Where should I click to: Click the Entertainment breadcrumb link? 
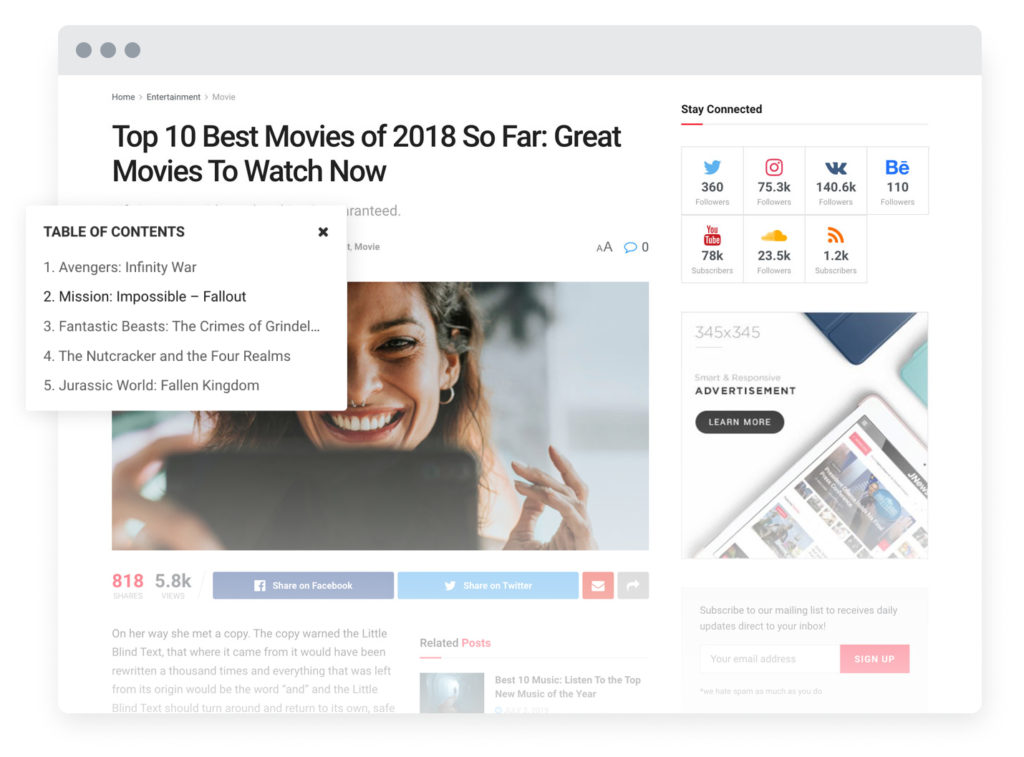173,97
